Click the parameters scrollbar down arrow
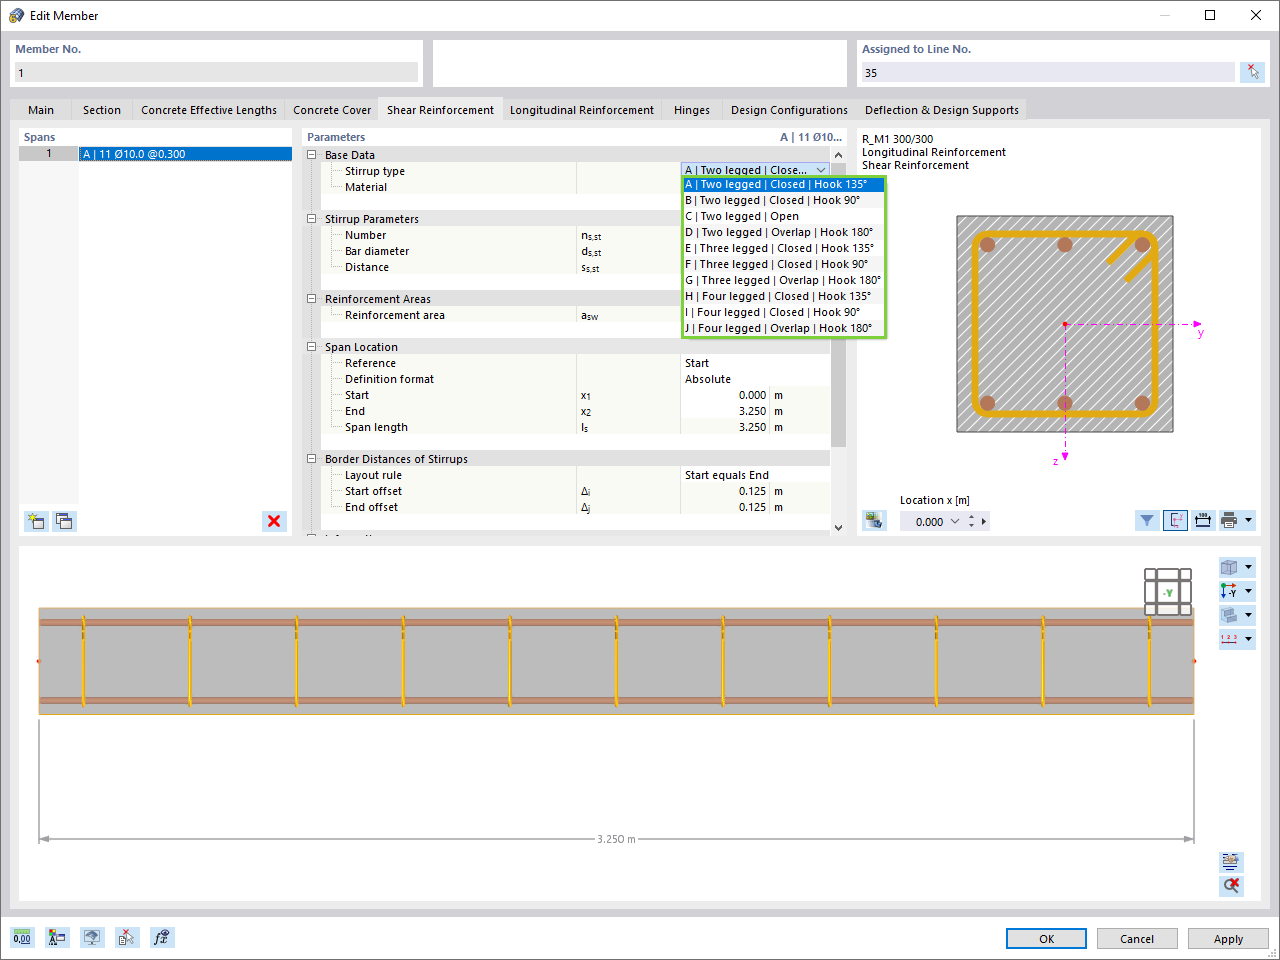The image size is (1280, 960). pos(838,527)
